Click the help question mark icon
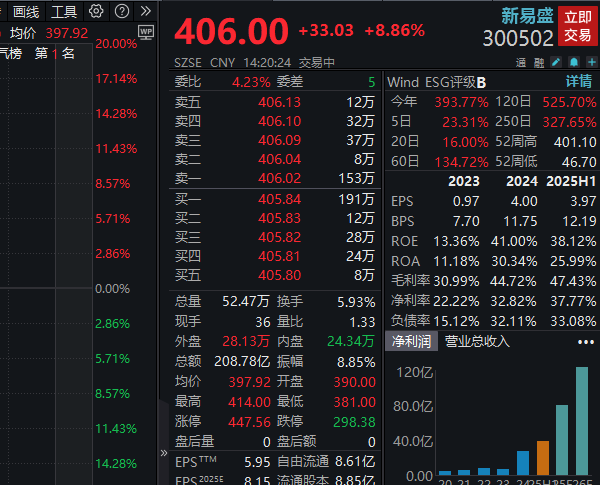The height and width of the screenshot is (485, 600). (122, 11)
